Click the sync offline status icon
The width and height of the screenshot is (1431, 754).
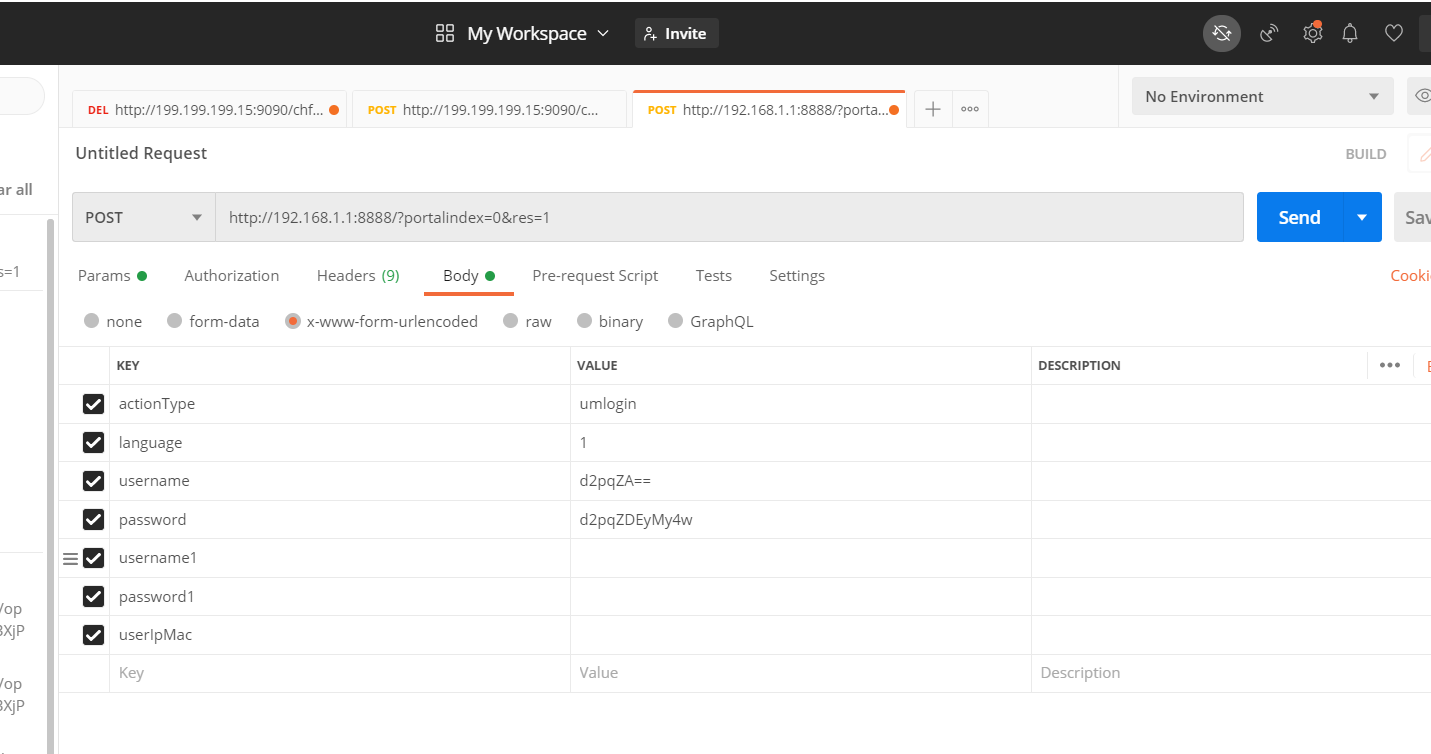coord(1221,33)
